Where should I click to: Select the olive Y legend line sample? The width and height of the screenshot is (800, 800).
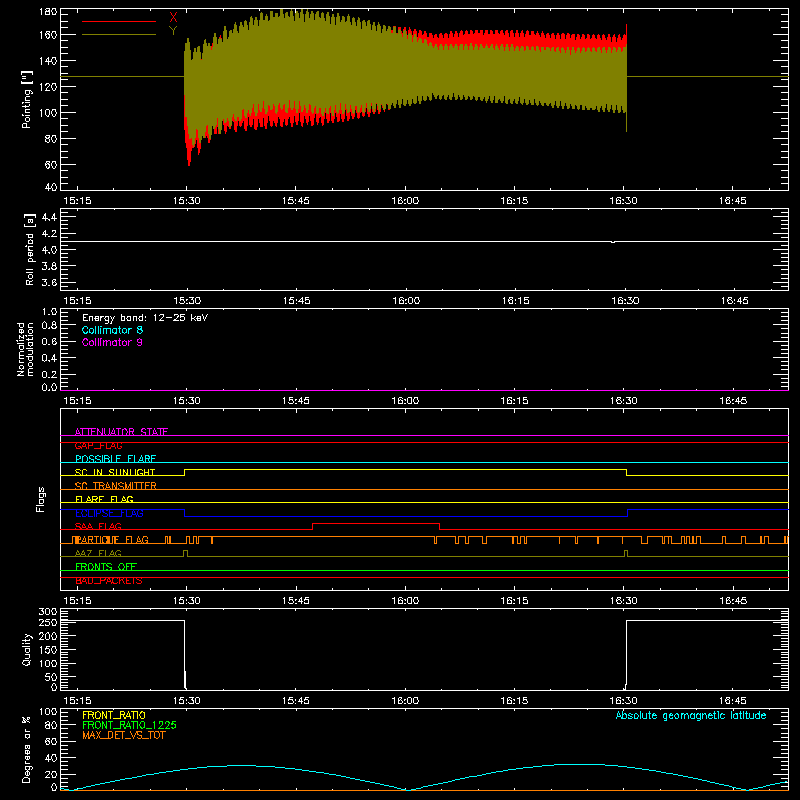click(x=119, y=35)
